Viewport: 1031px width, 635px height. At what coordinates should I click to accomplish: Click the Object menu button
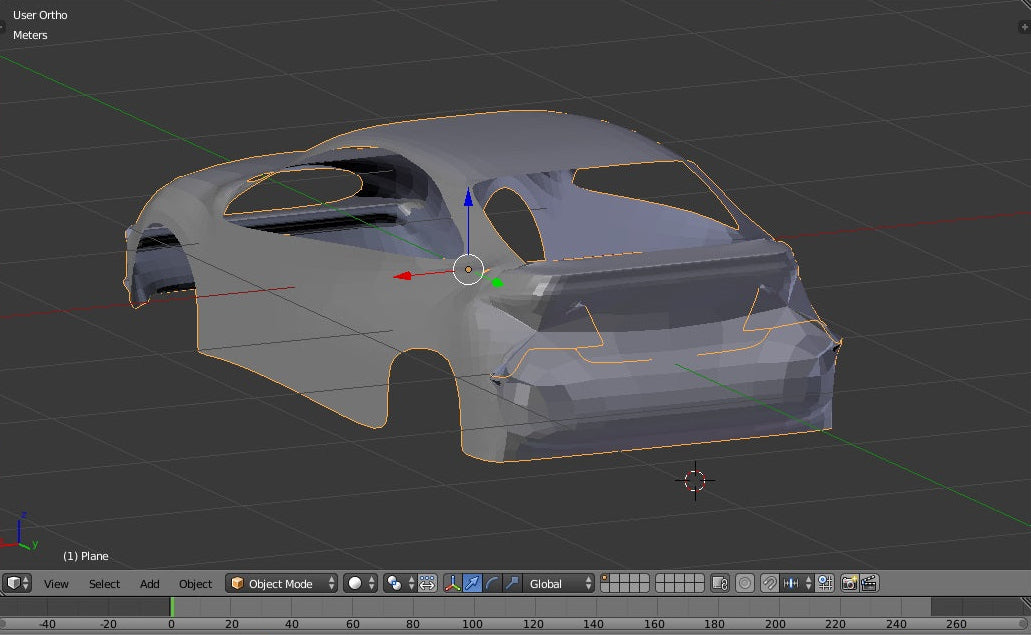(195, 584)
